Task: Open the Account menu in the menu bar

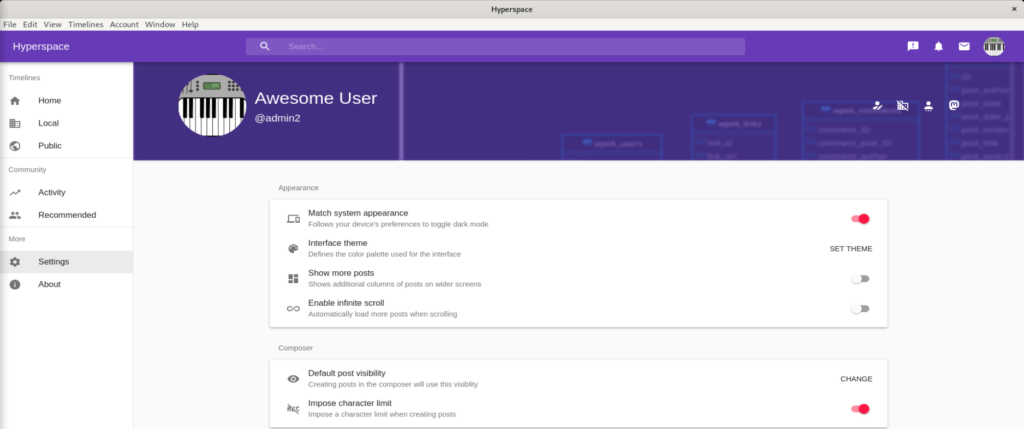Action: [x=124, y=24]
